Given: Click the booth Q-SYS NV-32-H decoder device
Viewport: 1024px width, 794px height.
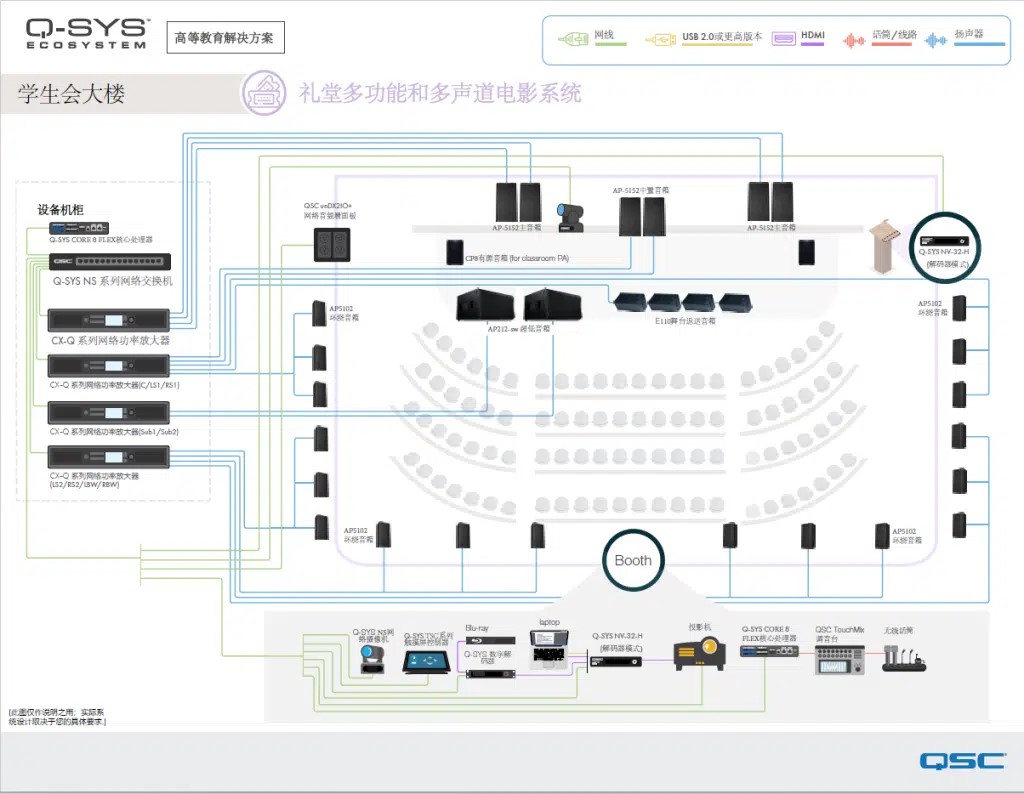Looking at the screenshot, I should click(x=616, y=661).
